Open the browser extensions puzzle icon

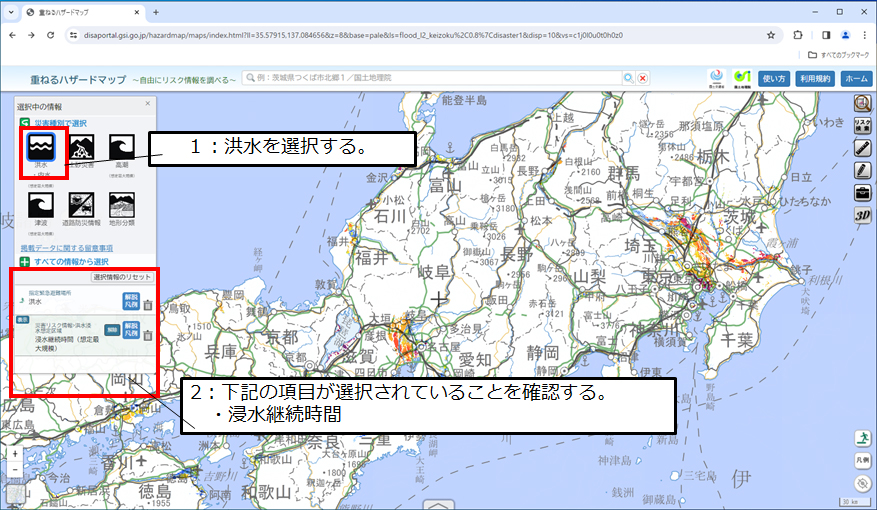798,35
